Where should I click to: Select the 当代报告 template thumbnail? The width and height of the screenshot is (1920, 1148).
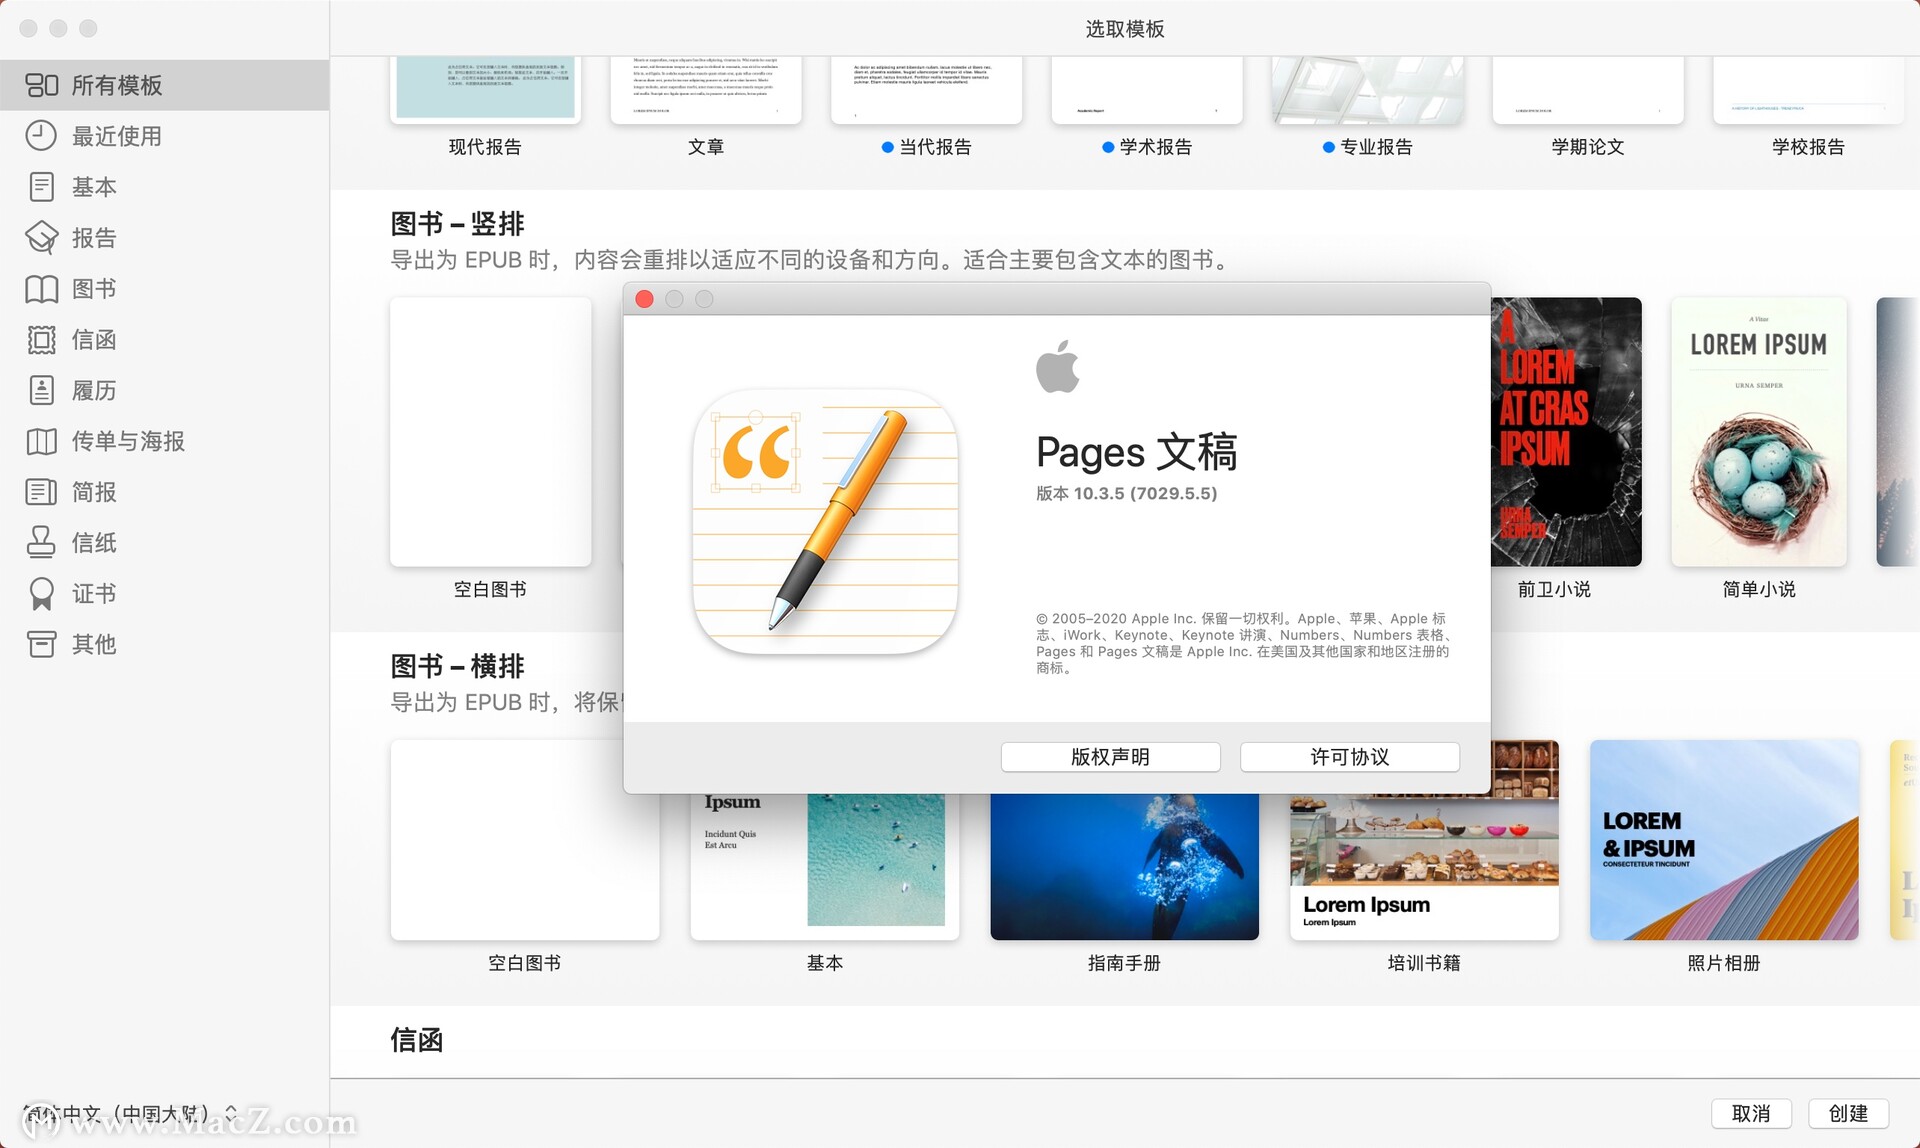tap(926, 88)
